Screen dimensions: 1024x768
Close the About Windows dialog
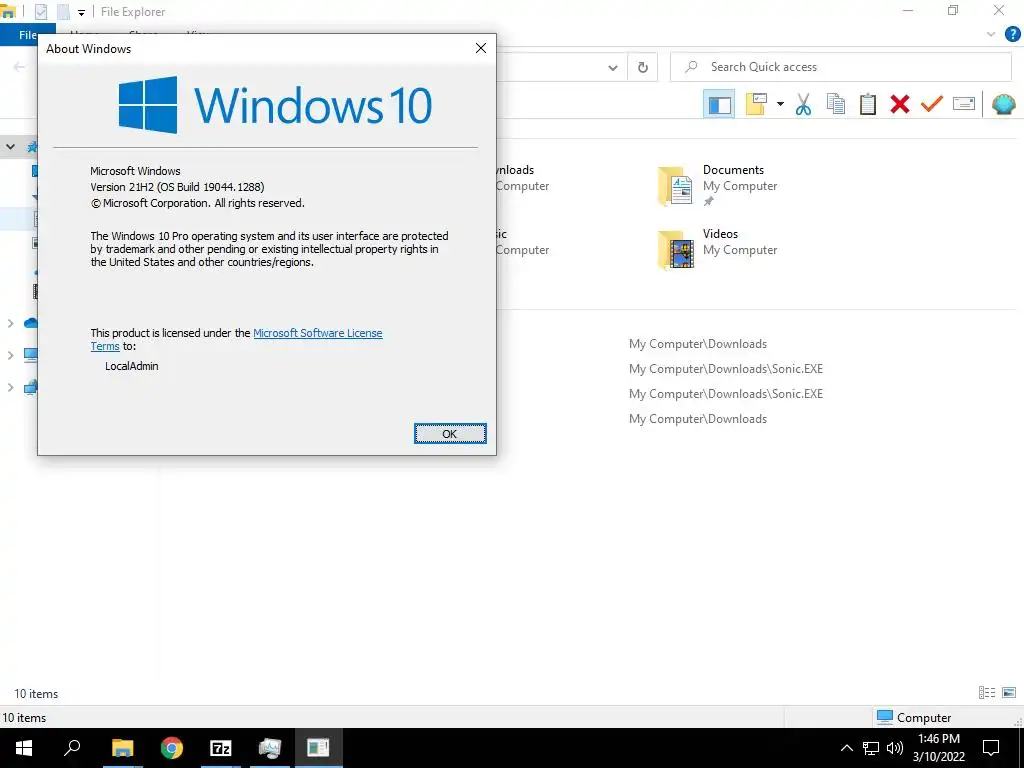[x=481, y=48]
